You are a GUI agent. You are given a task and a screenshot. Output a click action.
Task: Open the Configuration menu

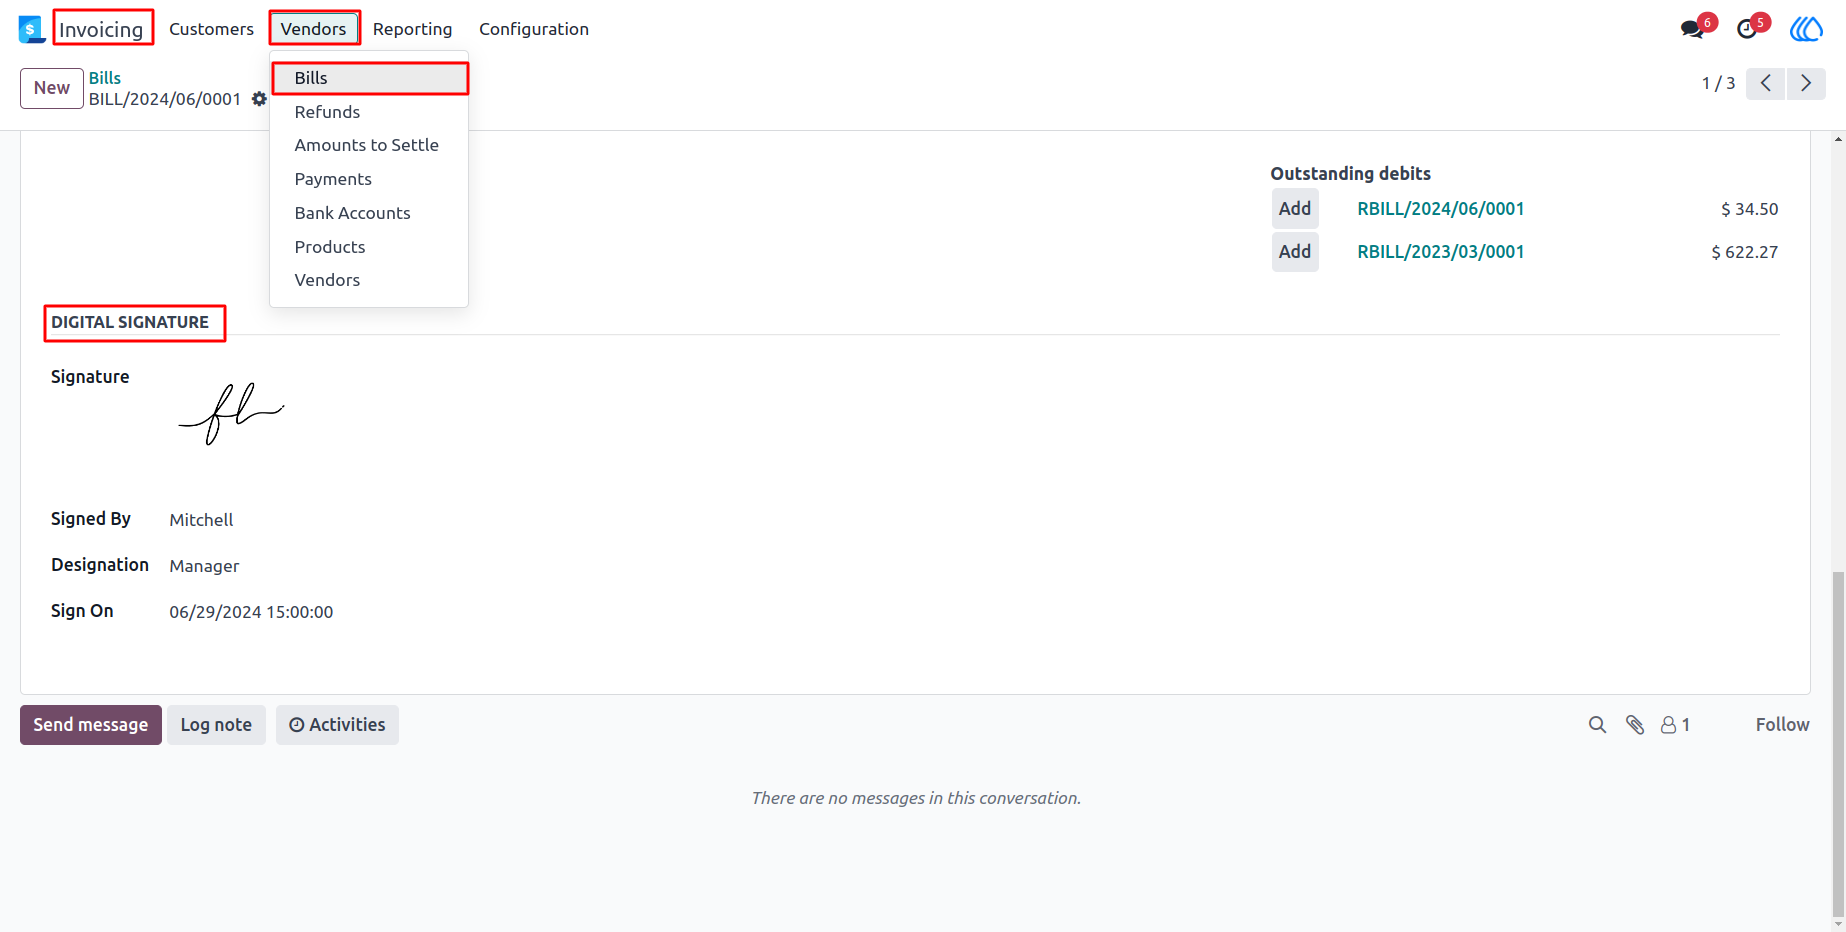pos(534,29)
